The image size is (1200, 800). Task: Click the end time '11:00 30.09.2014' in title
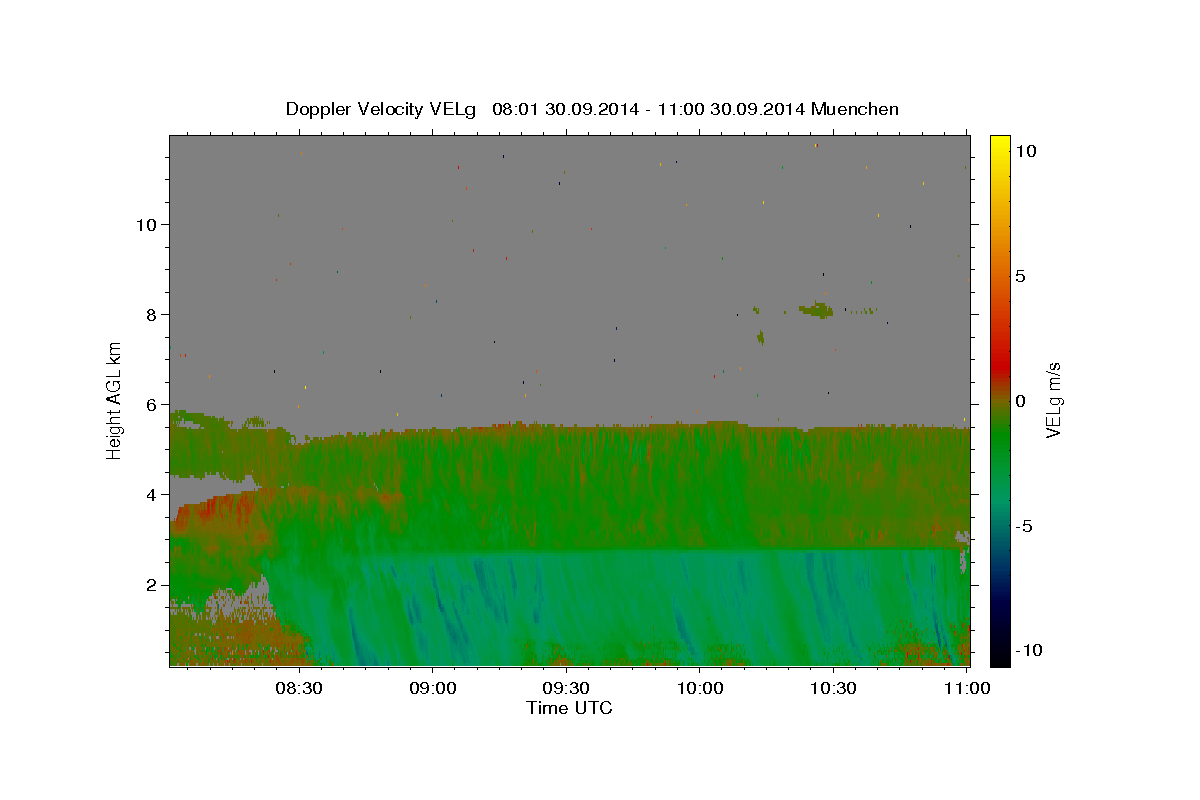(730, 109)
